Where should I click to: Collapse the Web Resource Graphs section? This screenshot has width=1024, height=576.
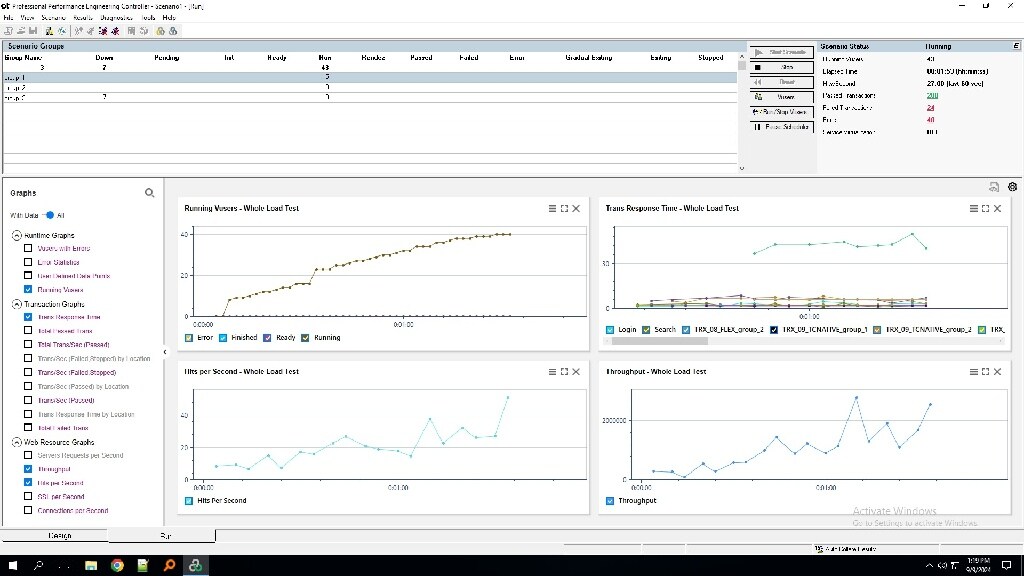17,442
